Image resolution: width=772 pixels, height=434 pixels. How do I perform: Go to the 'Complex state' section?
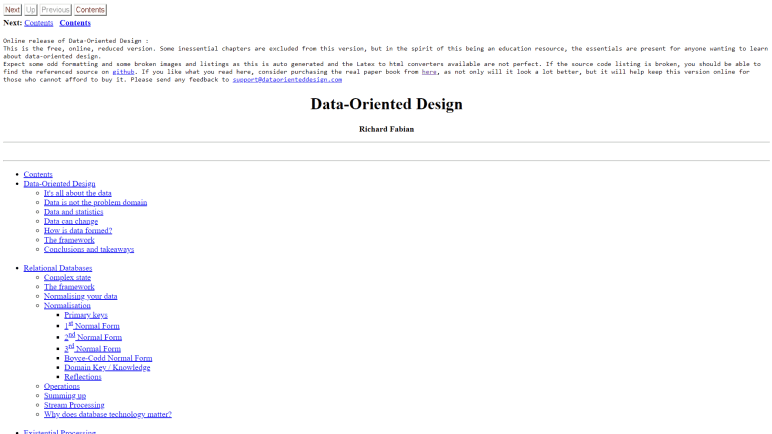[67, 277]
